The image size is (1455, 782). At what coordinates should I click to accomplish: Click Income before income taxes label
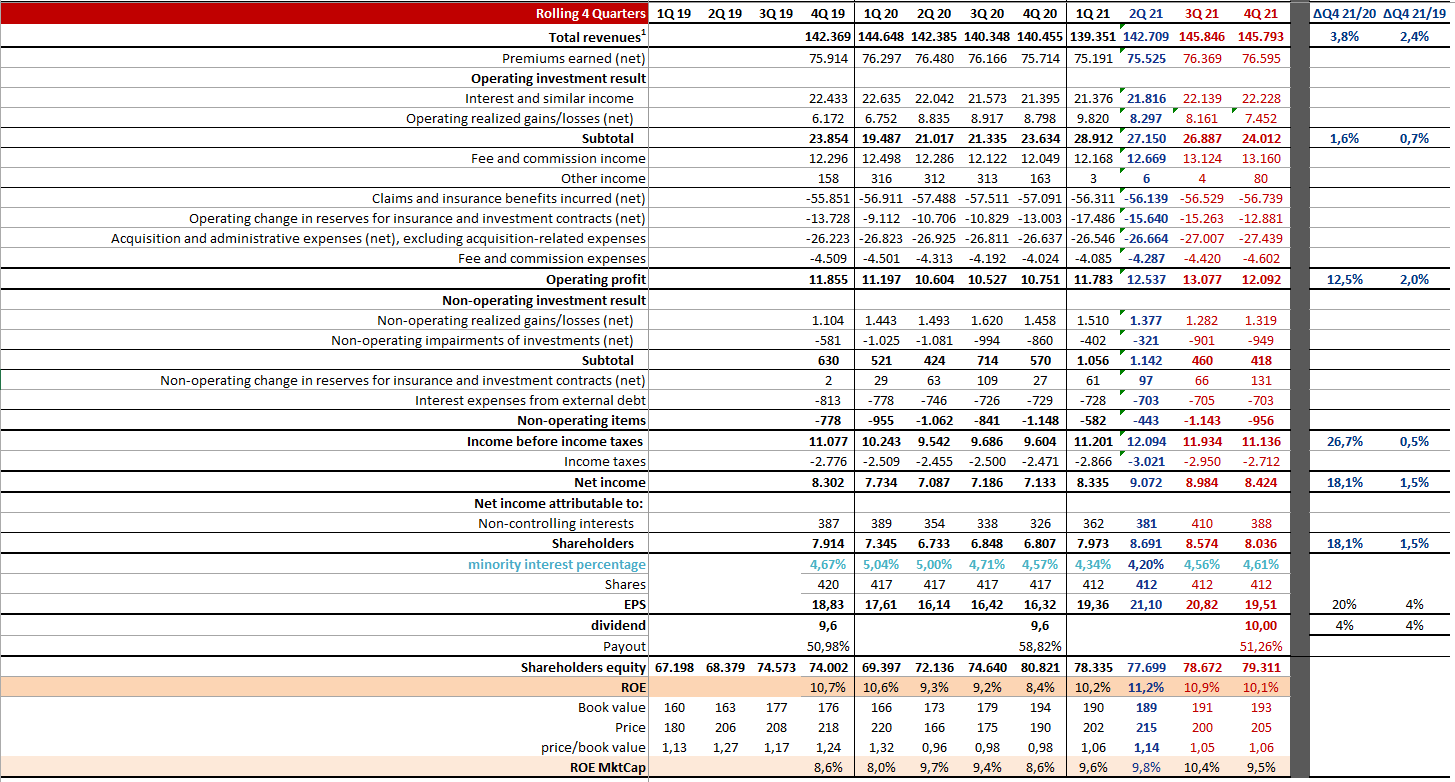tap(555, 441)
